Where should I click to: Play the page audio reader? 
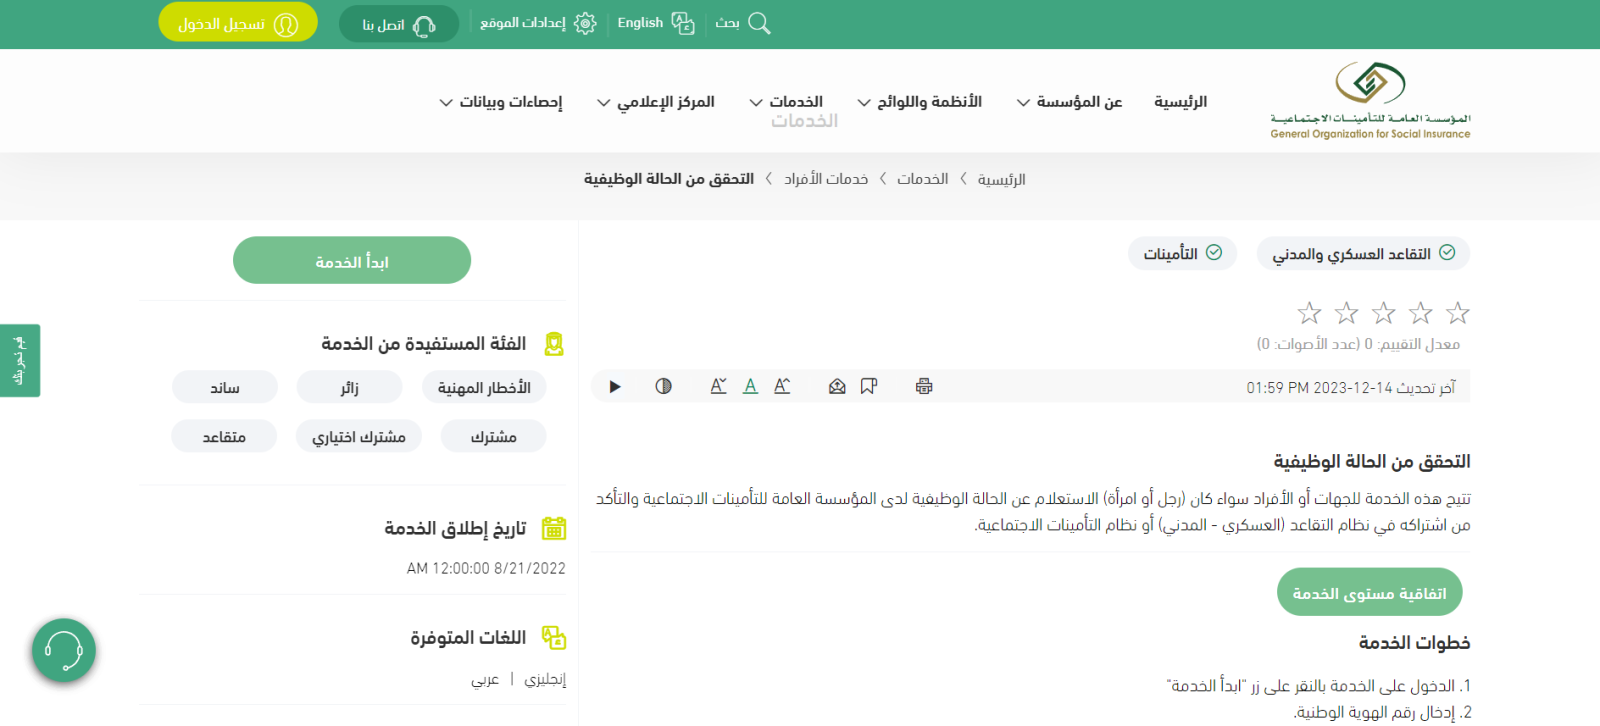[x=615, y=386]
